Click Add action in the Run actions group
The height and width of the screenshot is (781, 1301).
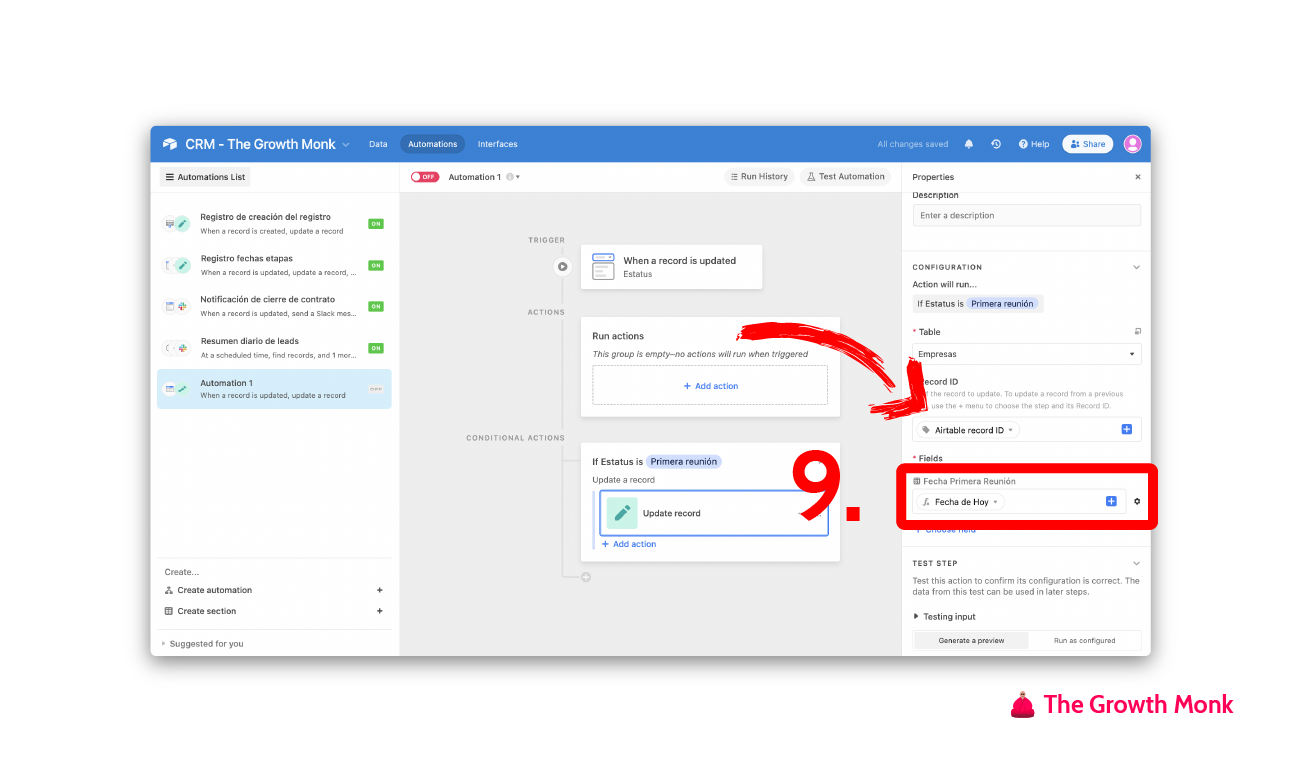(710, 385)
